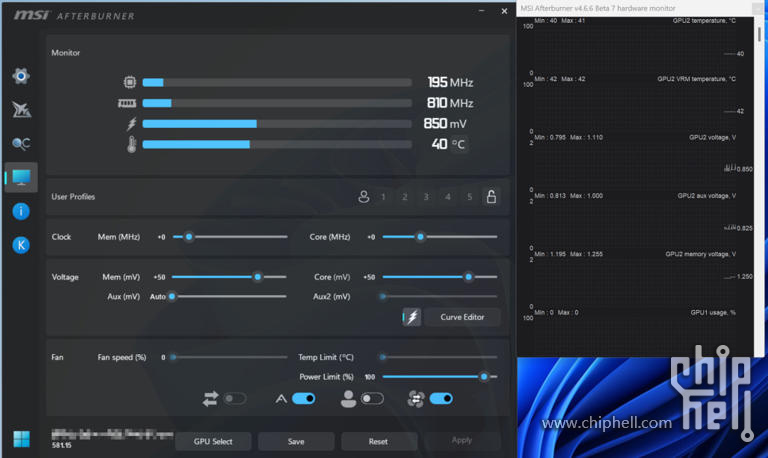Launch the OC Scanner sidebar icon
Image resolution: width=768 pixels, height=458 pixels.
coord(21,143)
